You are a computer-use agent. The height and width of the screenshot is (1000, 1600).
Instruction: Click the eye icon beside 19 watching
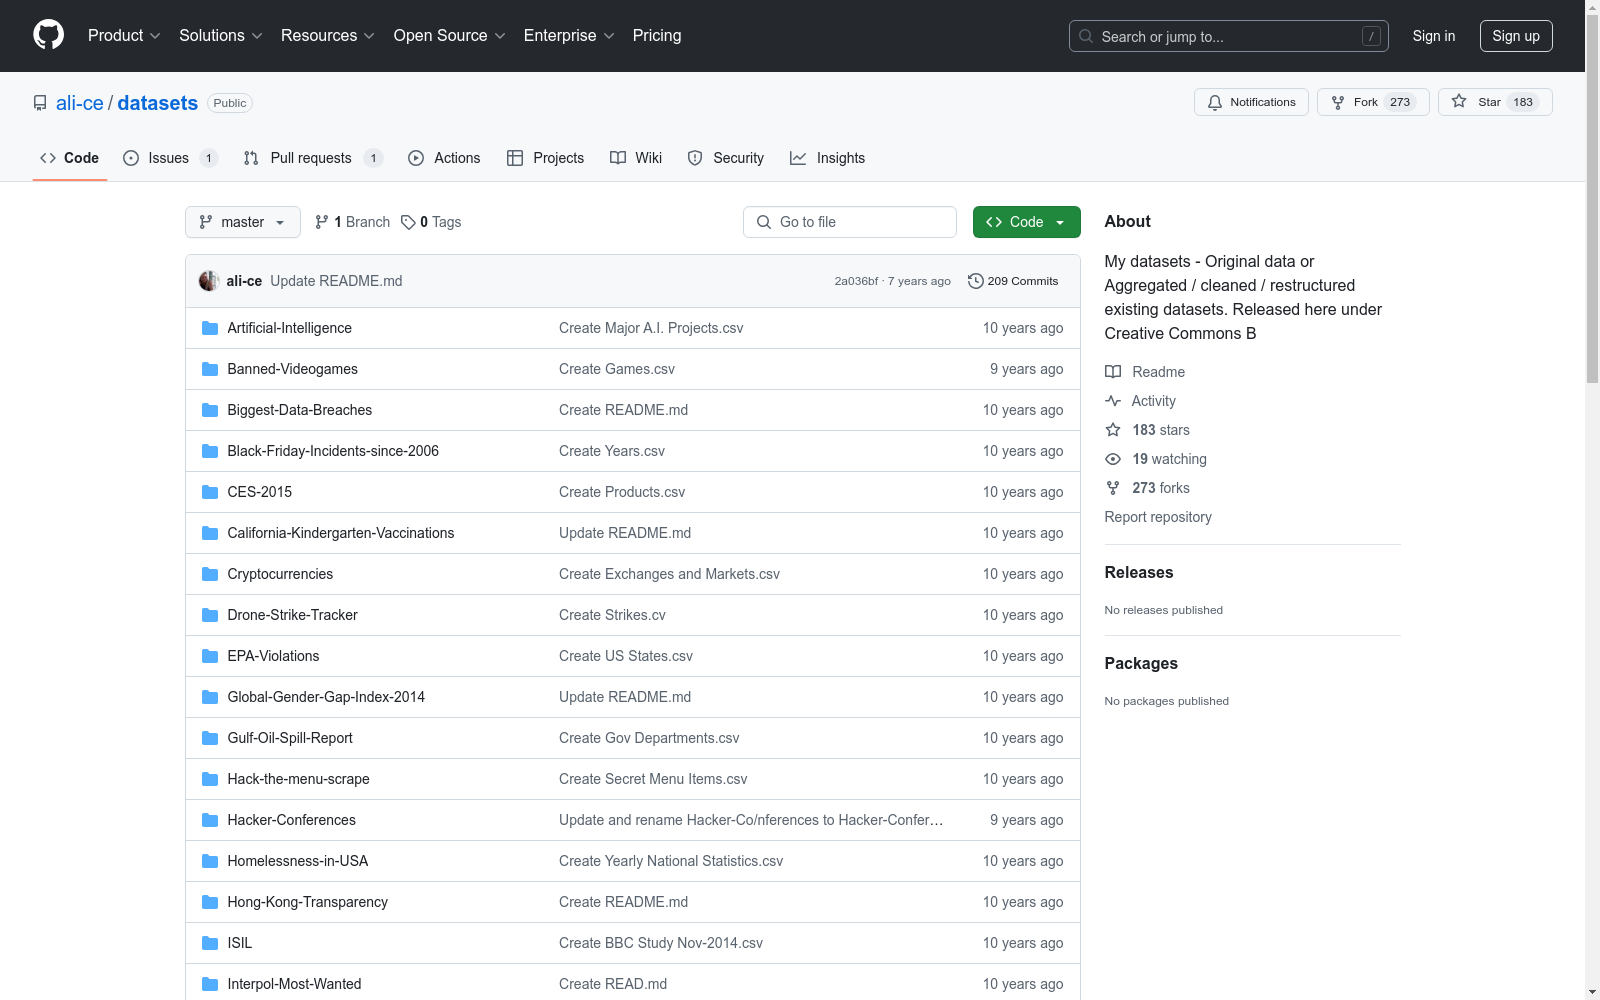(x=1113, y=459)
